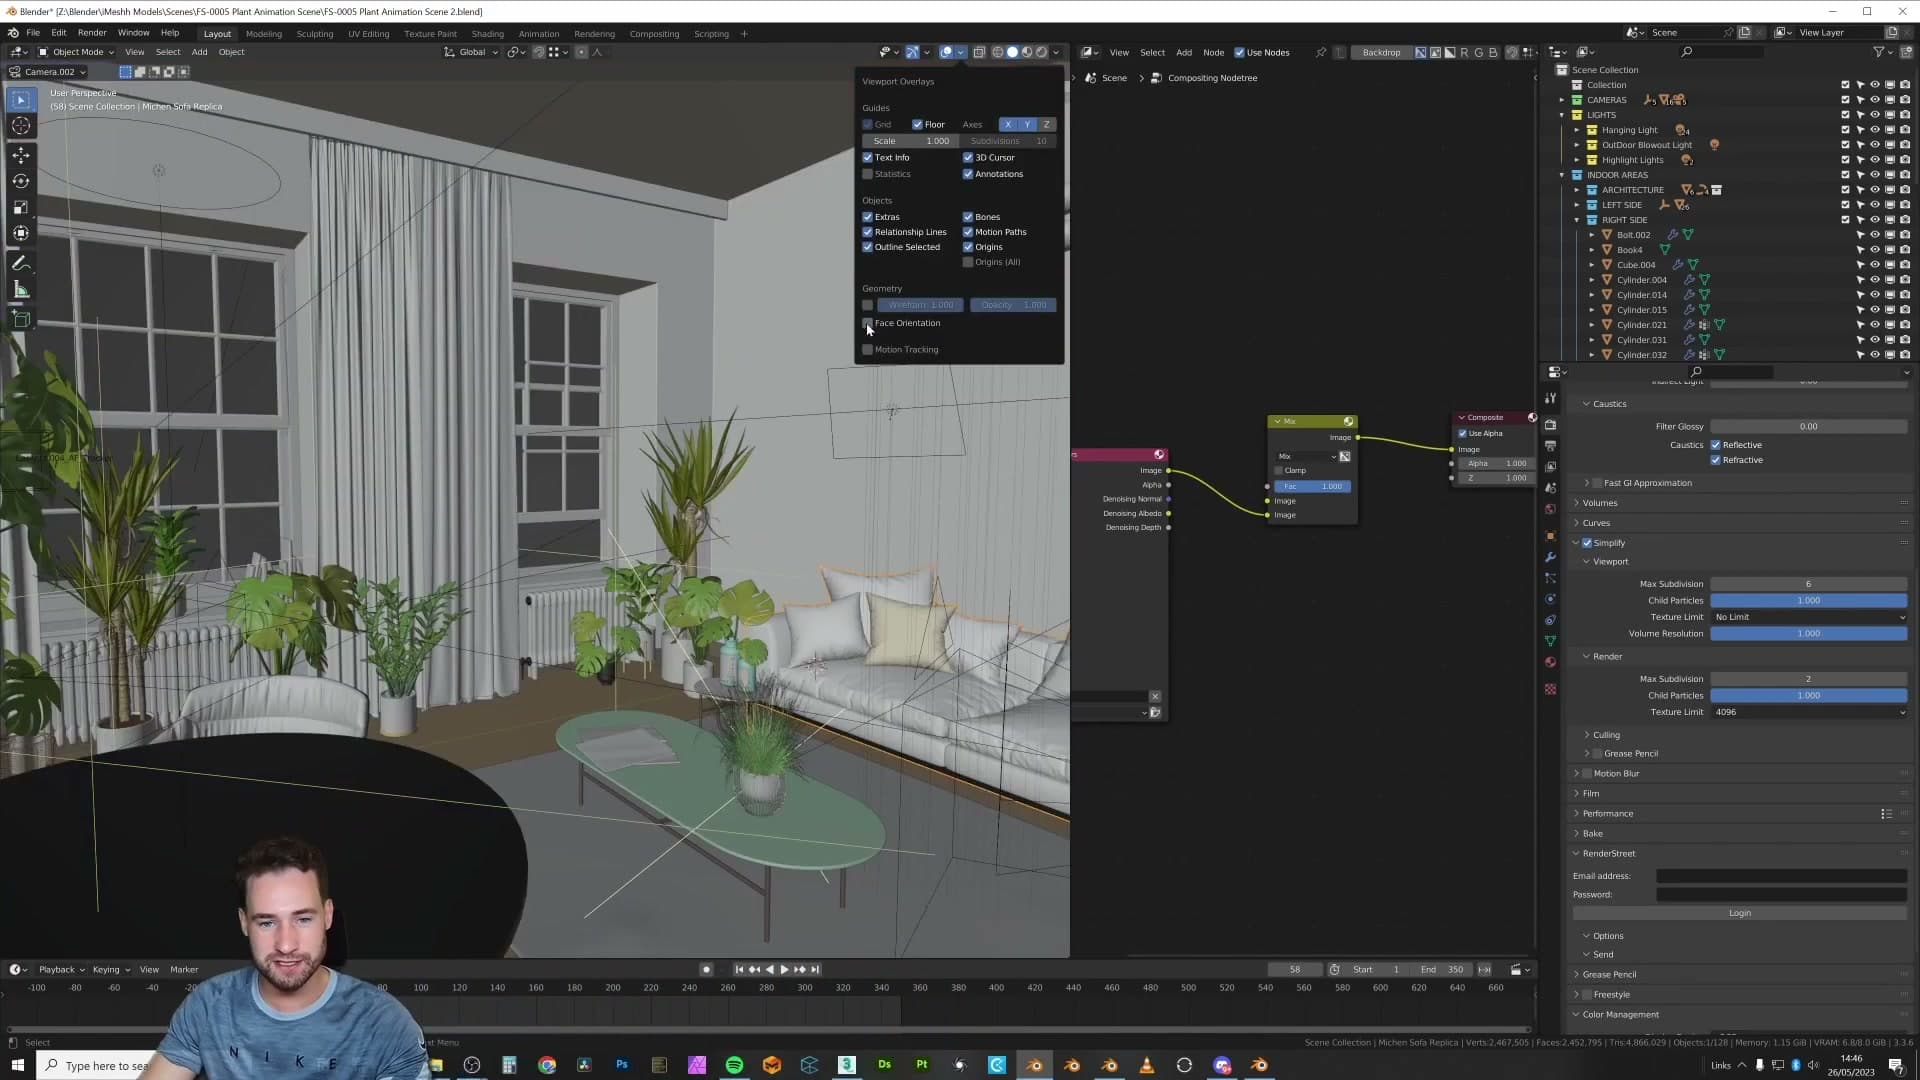Viewport: 1920px width, 1080px height.
Task: Switch to the Shading workspace tab
Action: (x=487, y=34)
